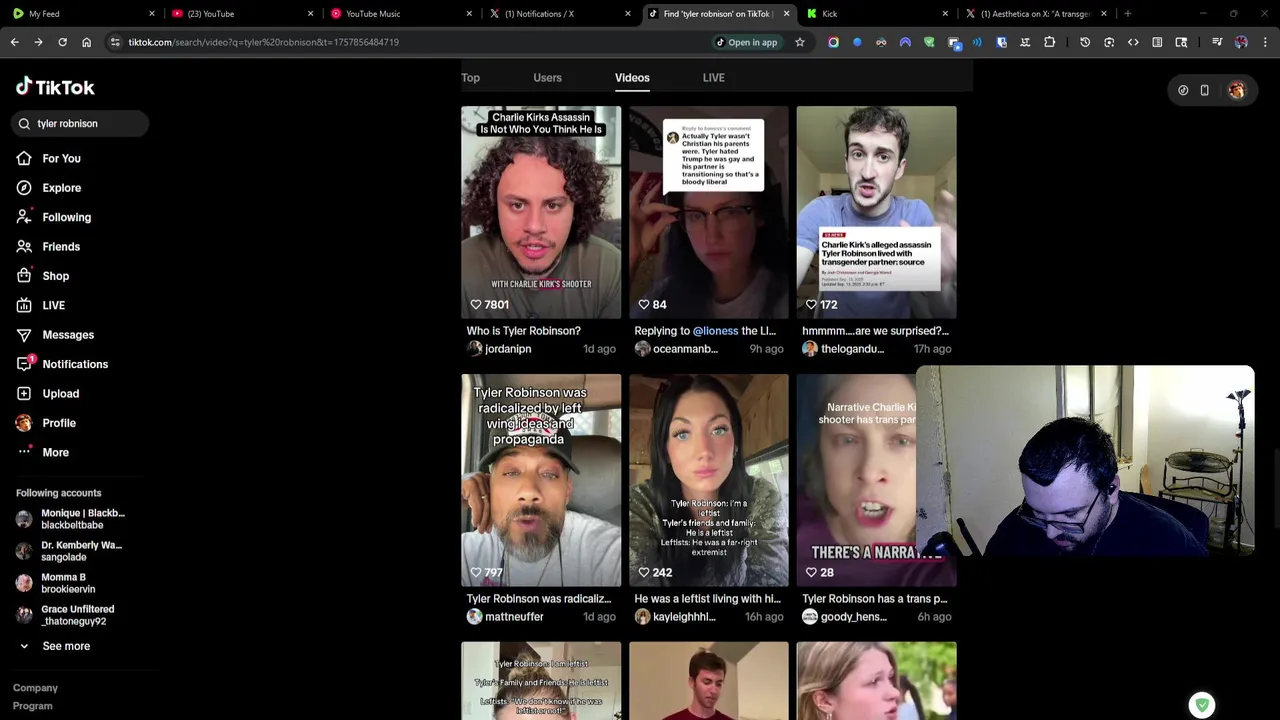This screenshot has width=1280, height=720.
Task: Open Grace Unfiltered account
Action: point(65,615)
